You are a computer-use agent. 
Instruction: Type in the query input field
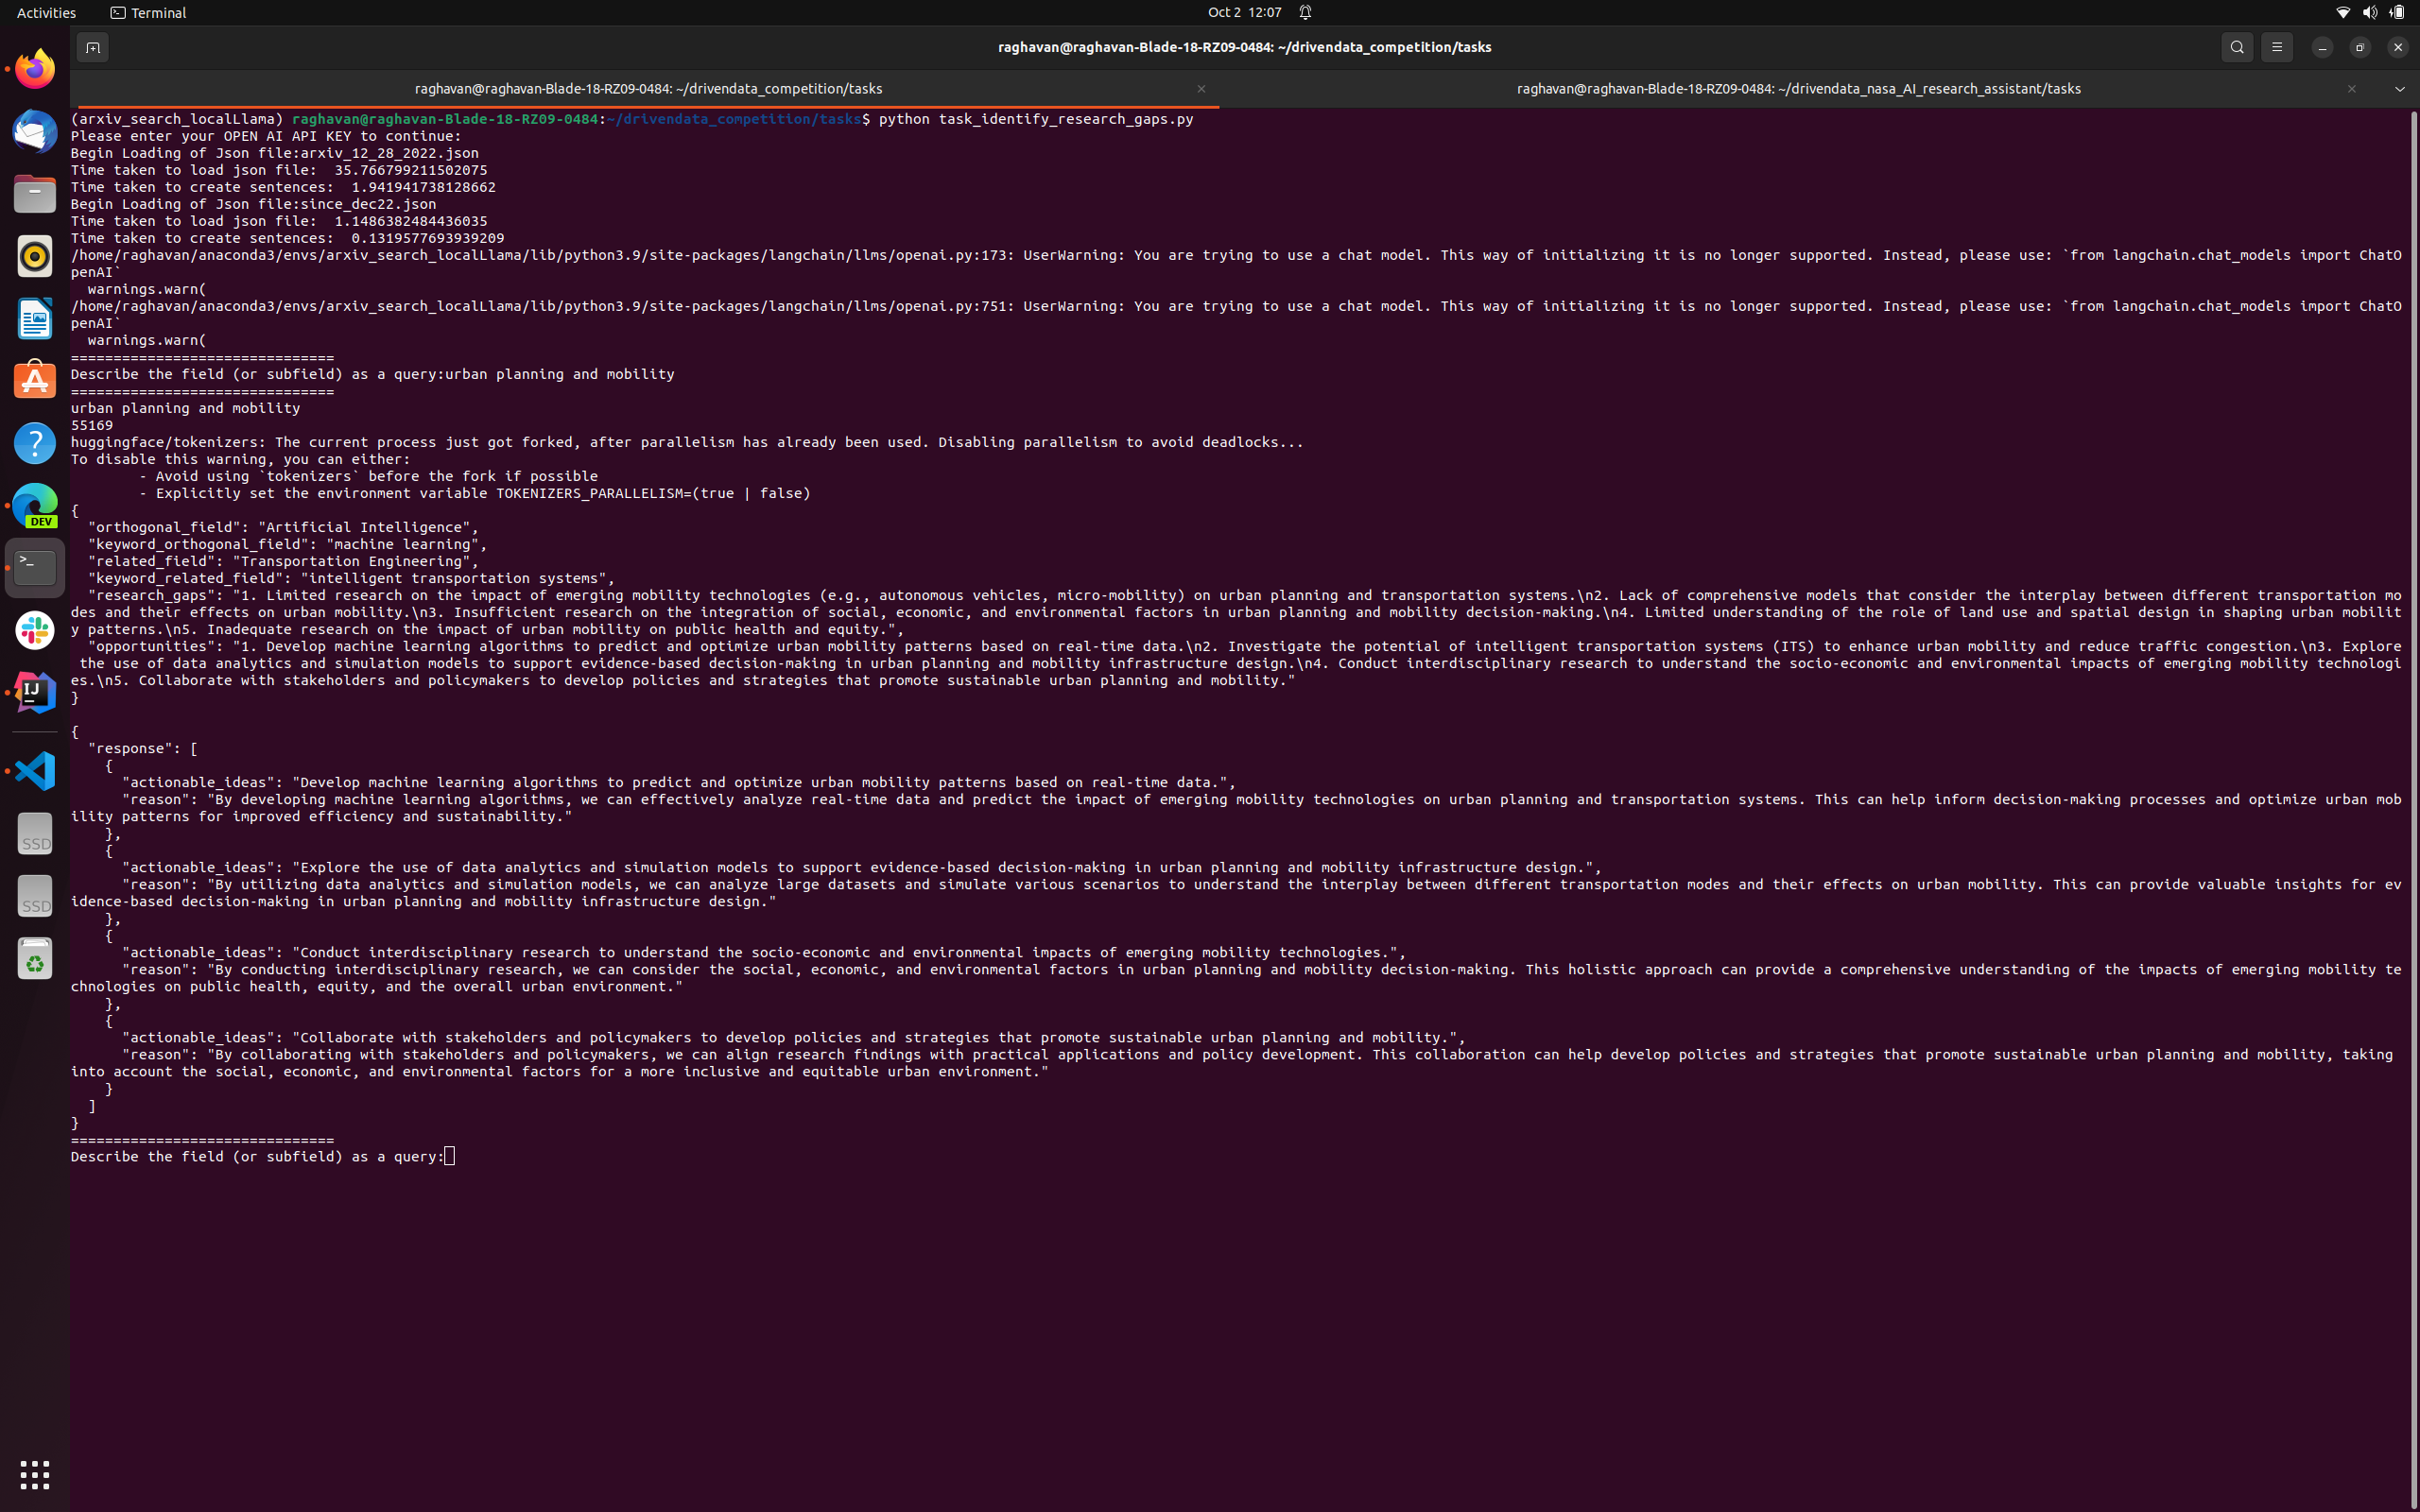448,1155
